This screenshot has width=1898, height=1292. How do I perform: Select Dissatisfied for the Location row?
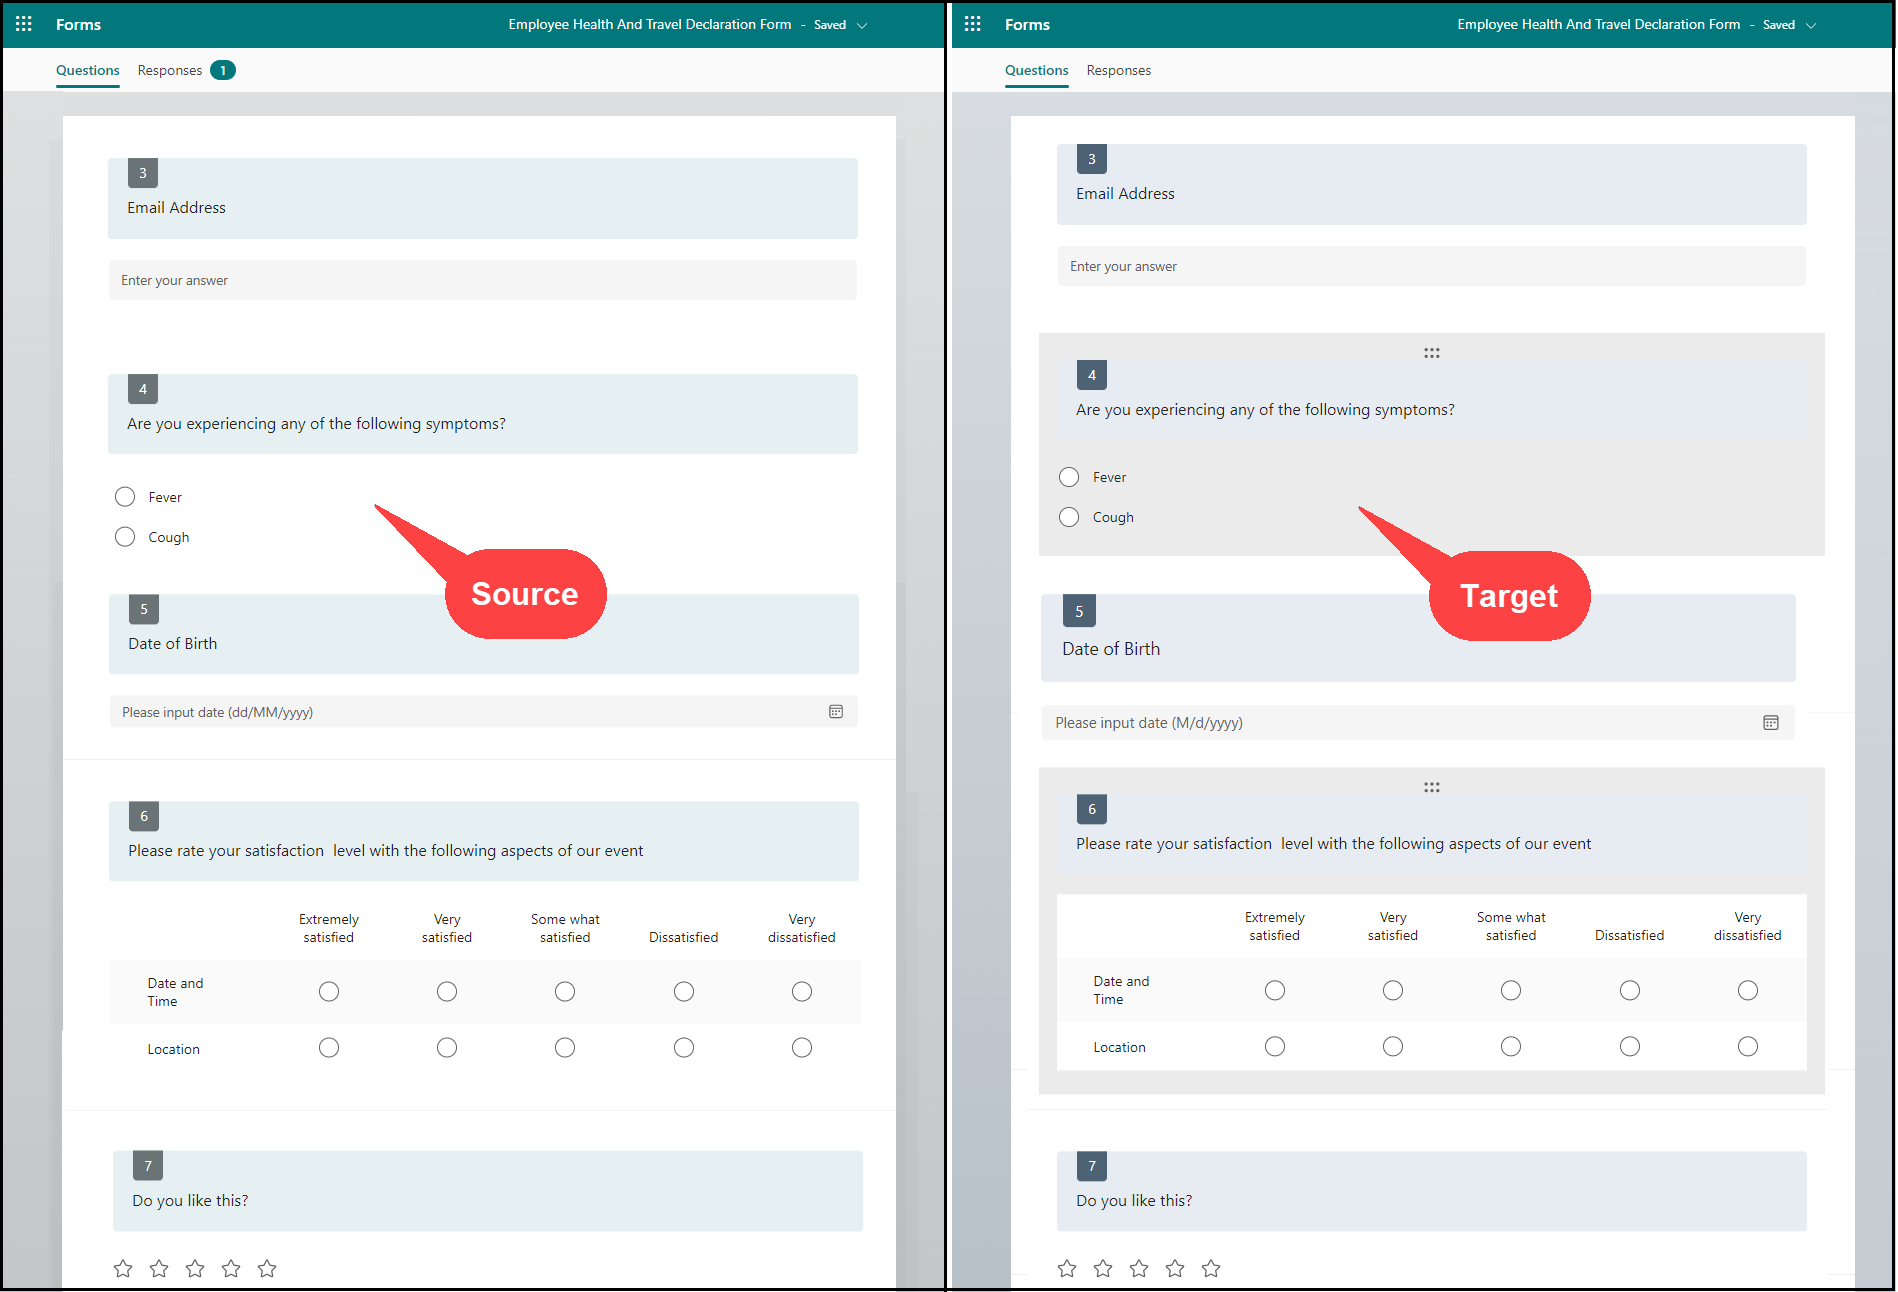pos(684,1047)
